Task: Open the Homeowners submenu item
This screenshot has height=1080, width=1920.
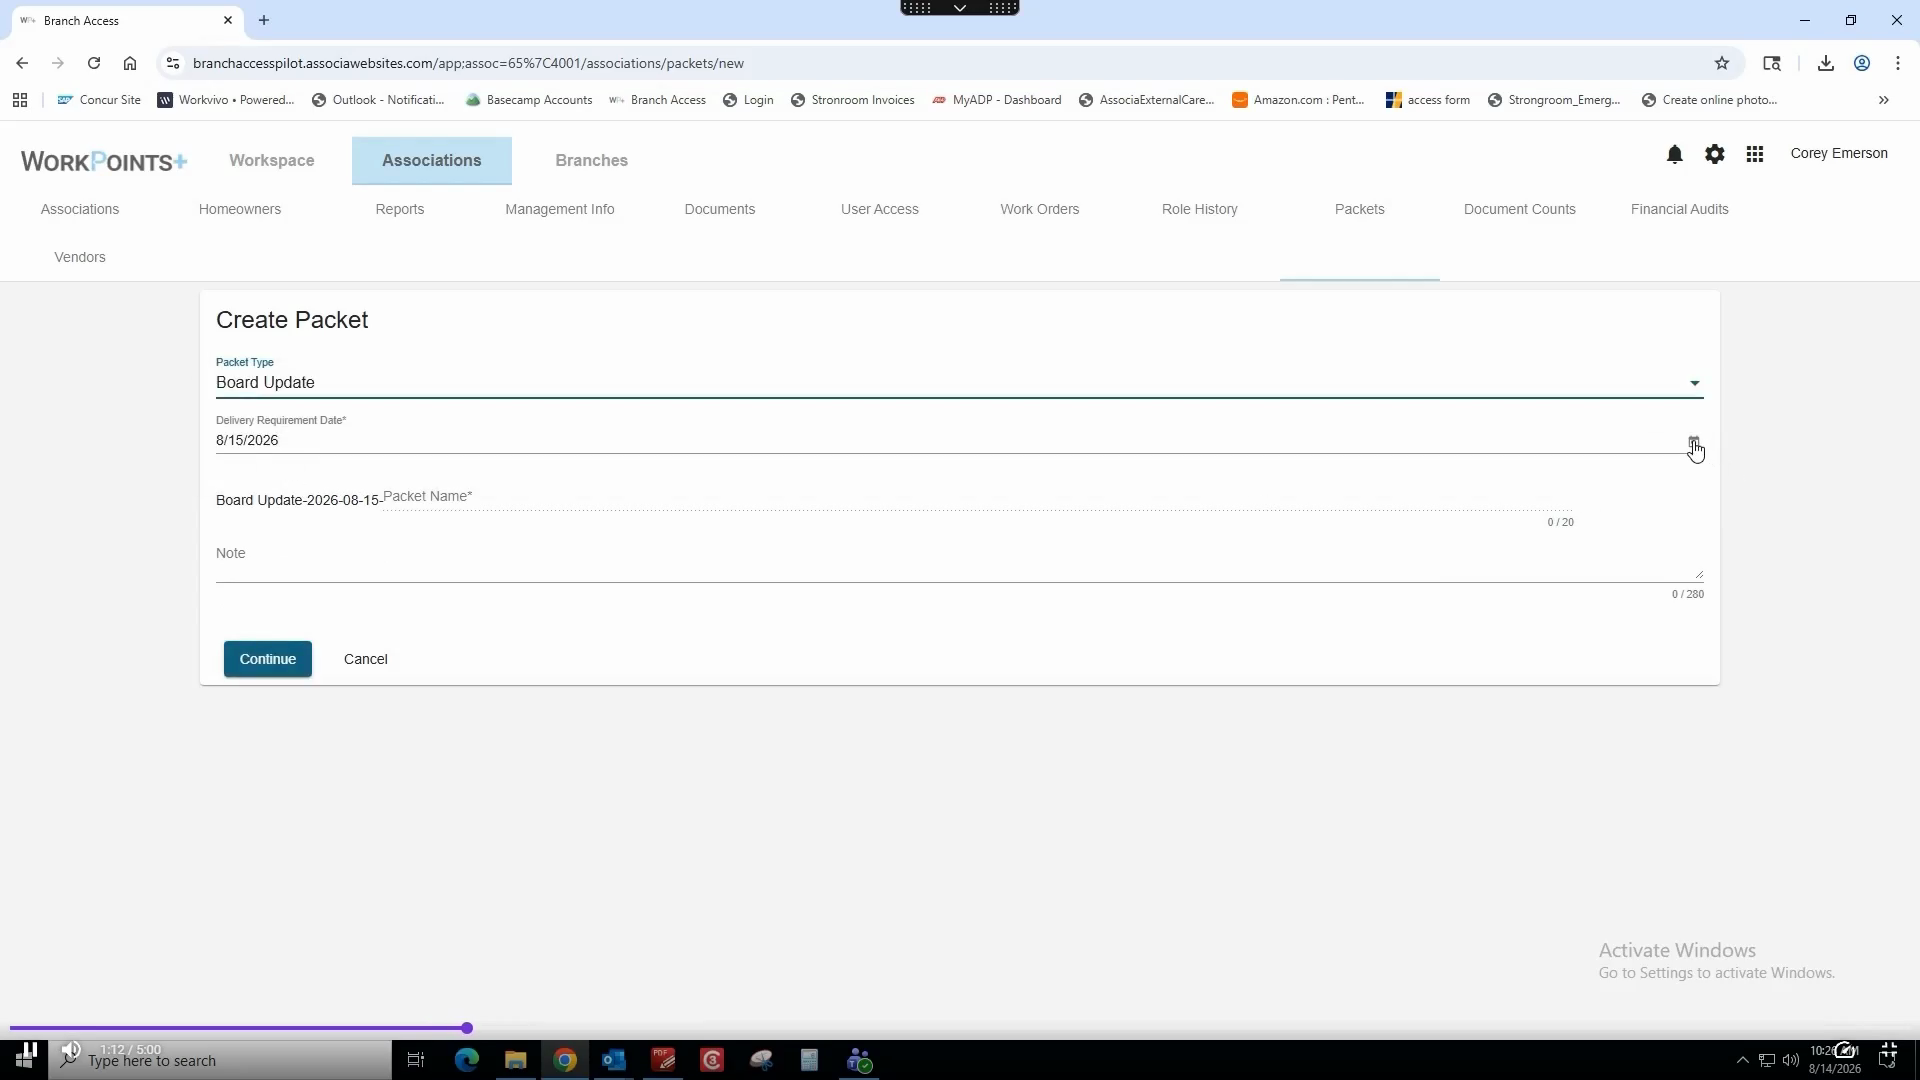Action: click(x=240, y=209)
